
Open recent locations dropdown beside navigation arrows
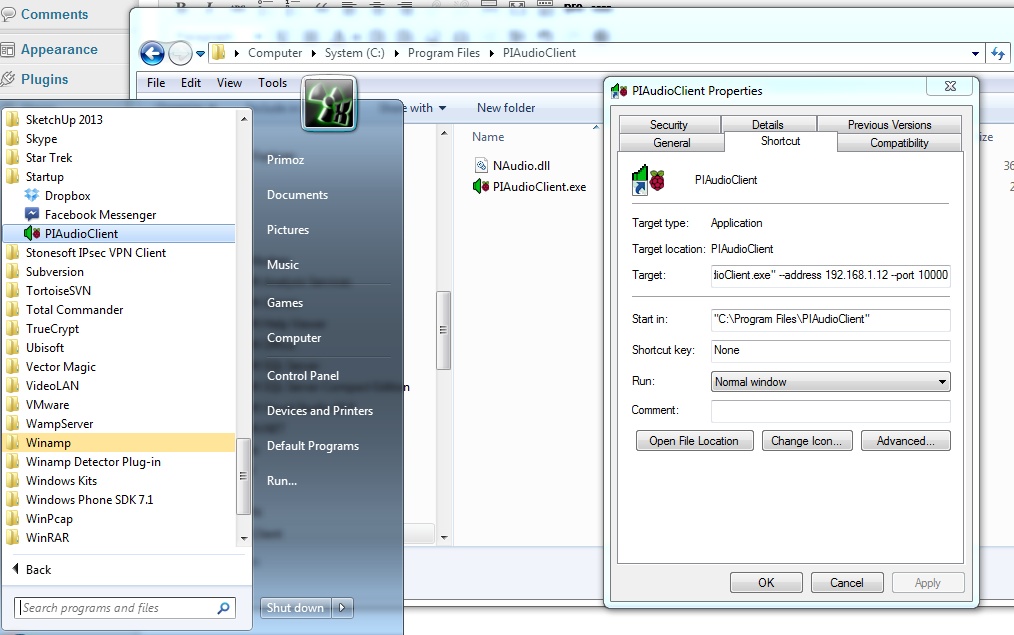[x=200, y=54]
